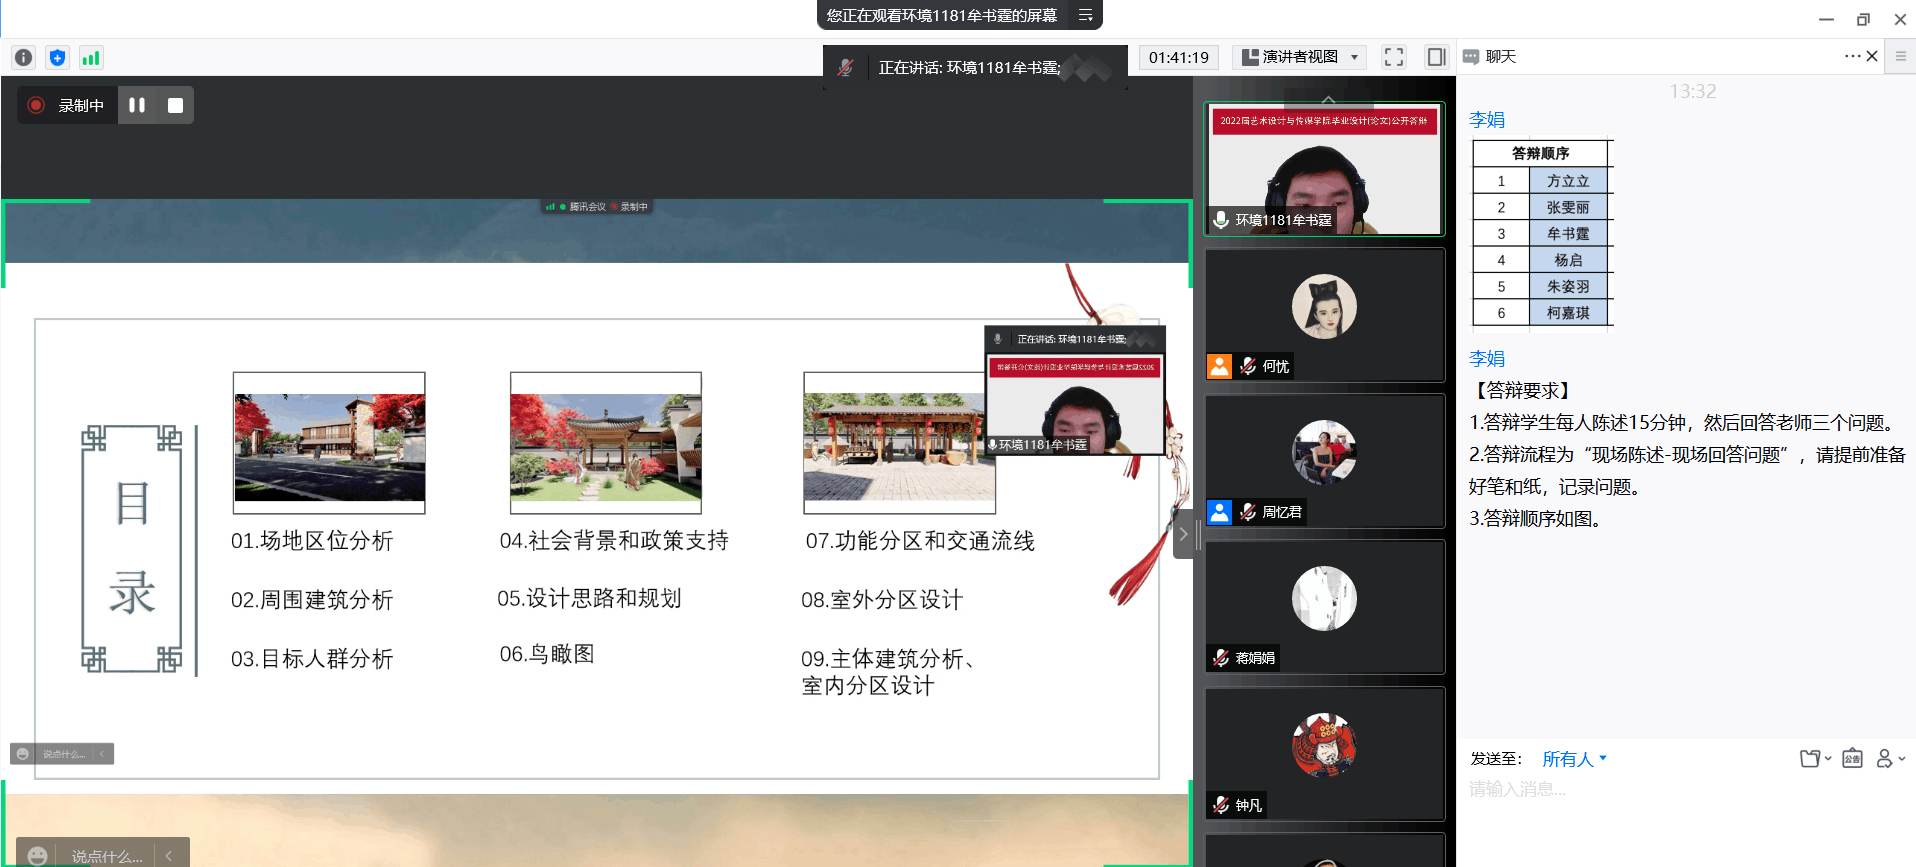Viewport: 1916px width, 867px height.
Task: Click the muted microphone icon in speaker bar
Action: pos(846,67)
